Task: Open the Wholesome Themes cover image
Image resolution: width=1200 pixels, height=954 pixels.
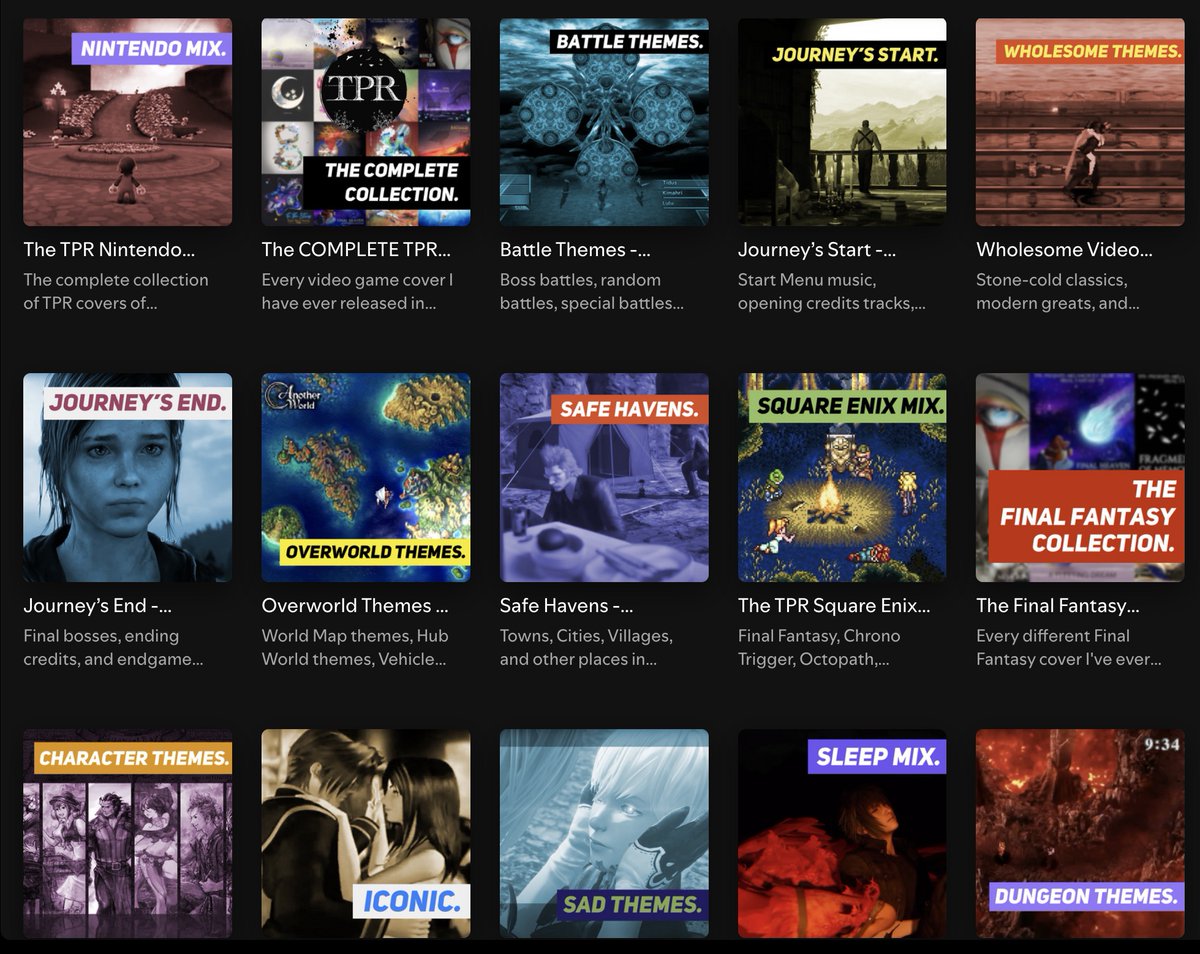Action: coord(1079,120)
